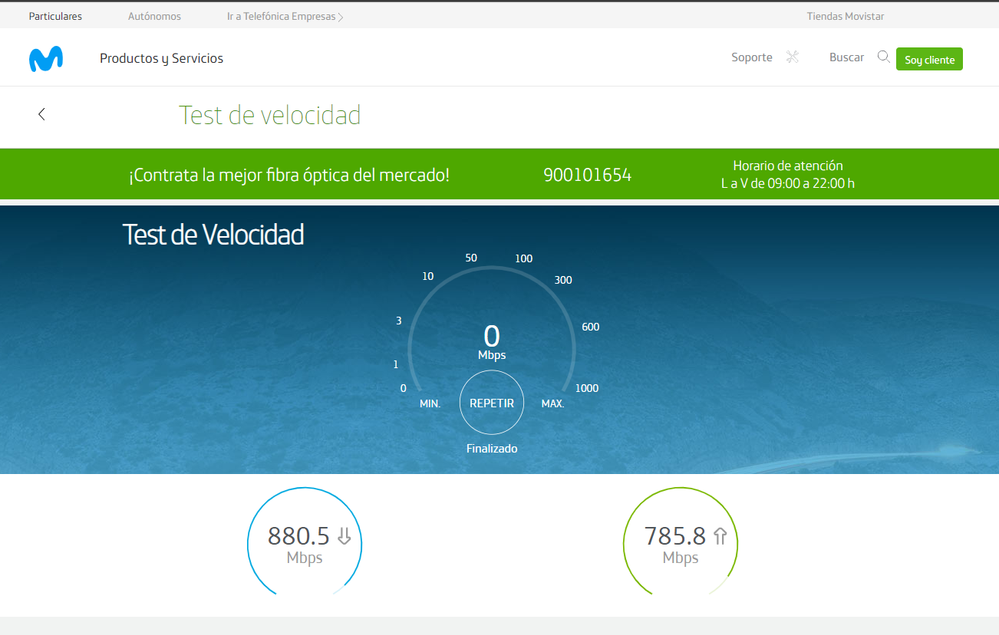This screenshot has height=635, width=999.
Task: Click the Soporte link
Action: coord(751,57)
